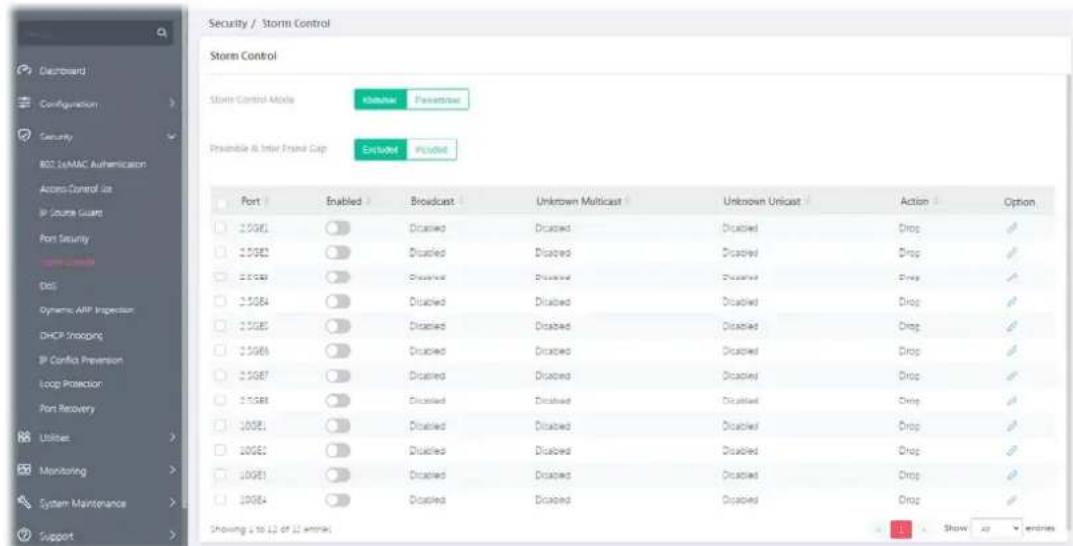Open Port Security in the sidebar
The width and height of the screenshot is (1073, 546).
coord(64,239)
